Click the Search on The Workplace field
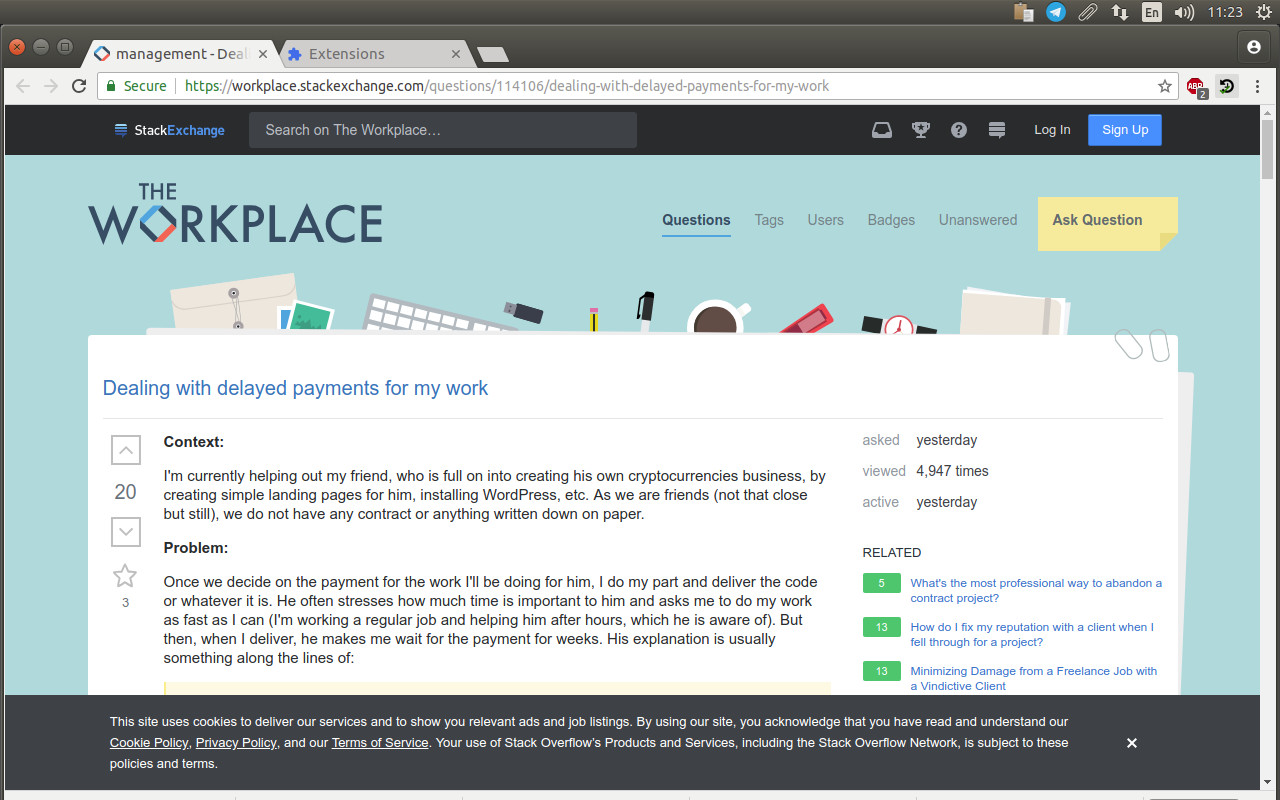Screen dimensions: 1280x800 point(442,130)
